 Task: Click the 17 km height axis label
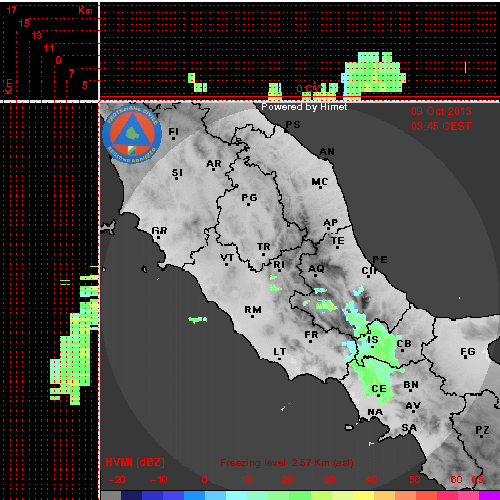tap(12, 10)
